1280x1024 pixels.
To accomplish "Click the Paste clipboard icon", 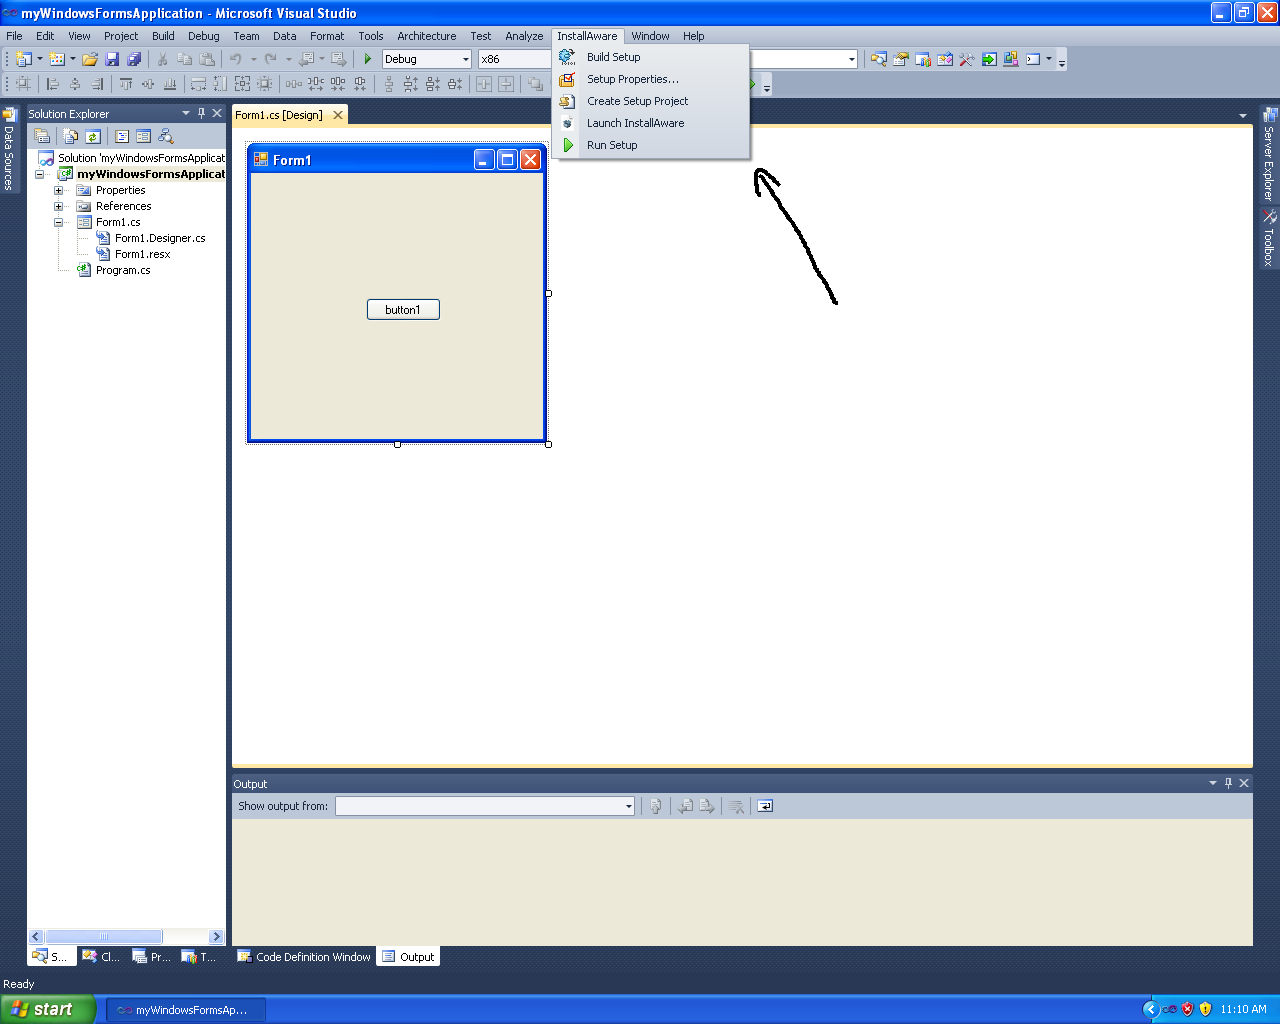I will coord(206,59).
